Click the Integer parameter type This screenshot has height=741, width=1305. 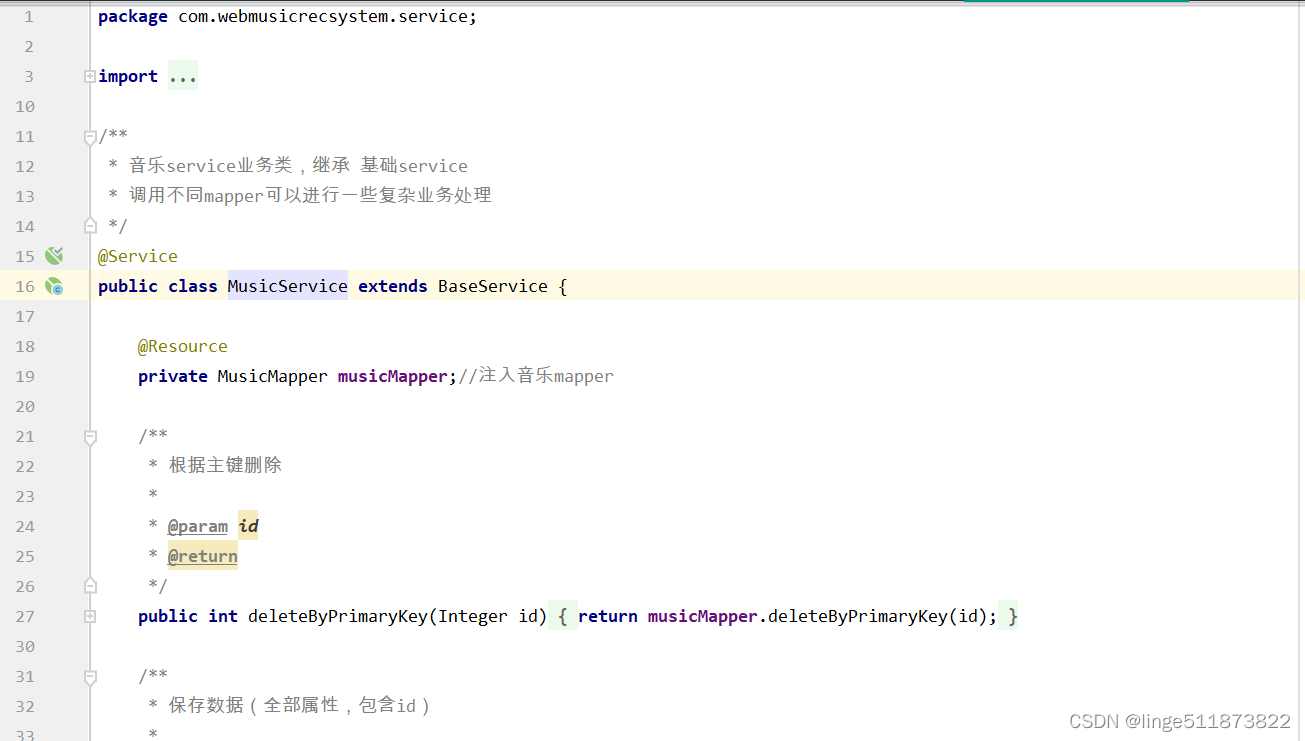(x=473, y=616)
